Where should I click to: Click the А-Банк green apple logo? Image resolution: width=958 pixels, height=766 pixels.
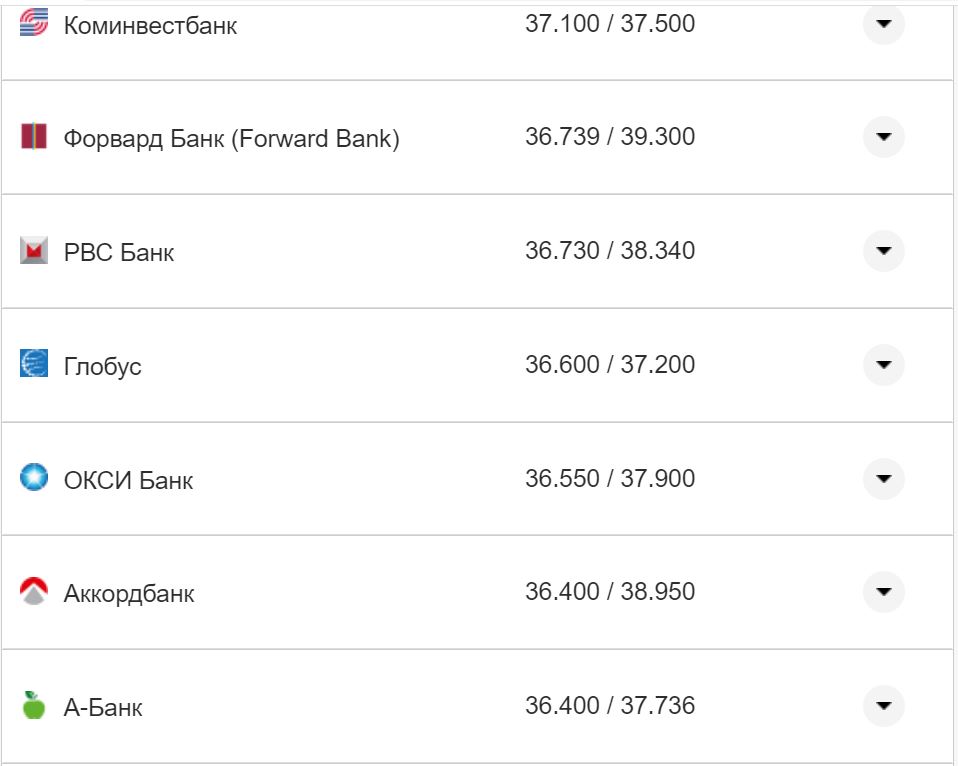click(34, 706)
